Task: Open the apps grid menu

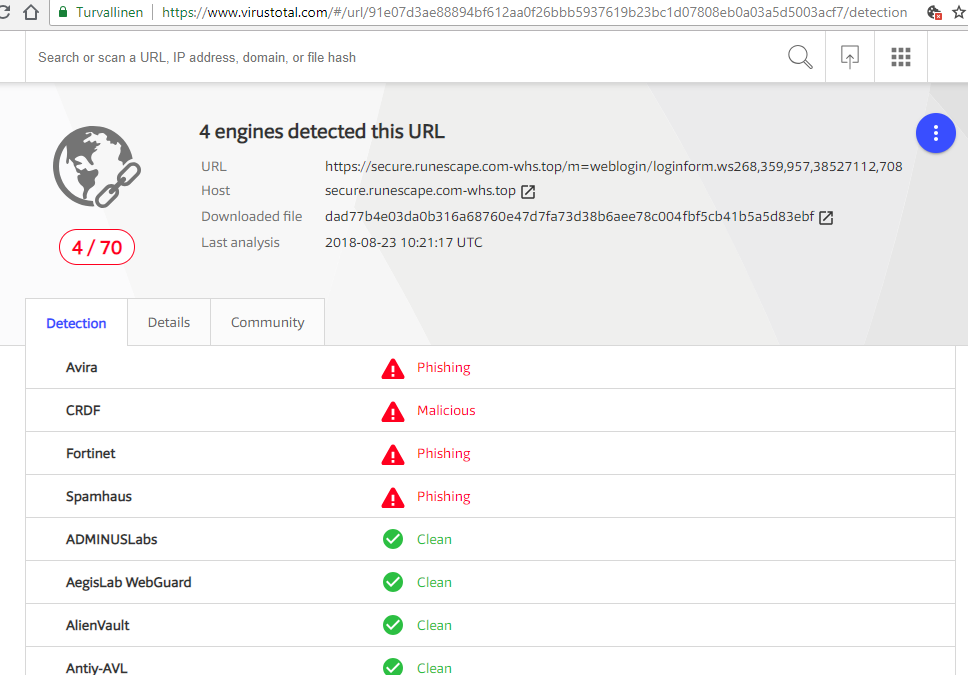Action: click(901, 57)
